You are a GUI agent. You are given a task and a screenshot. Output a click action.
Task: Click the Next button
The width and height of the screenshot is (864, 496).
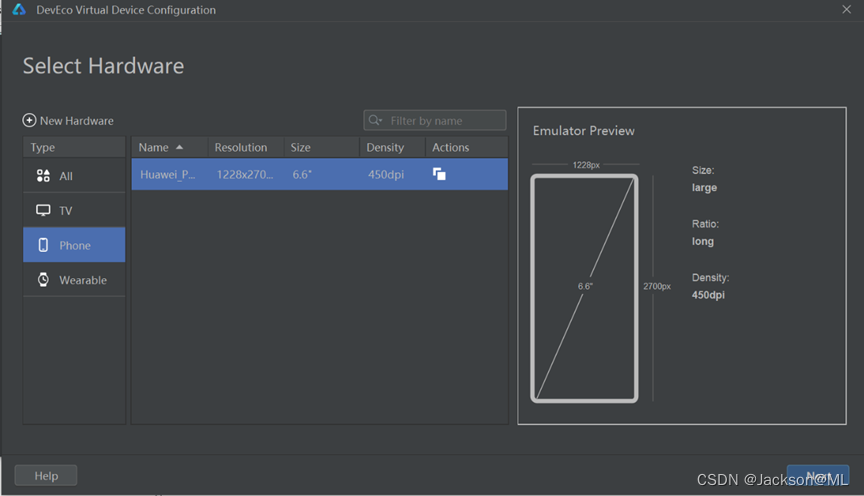[818, 476]
